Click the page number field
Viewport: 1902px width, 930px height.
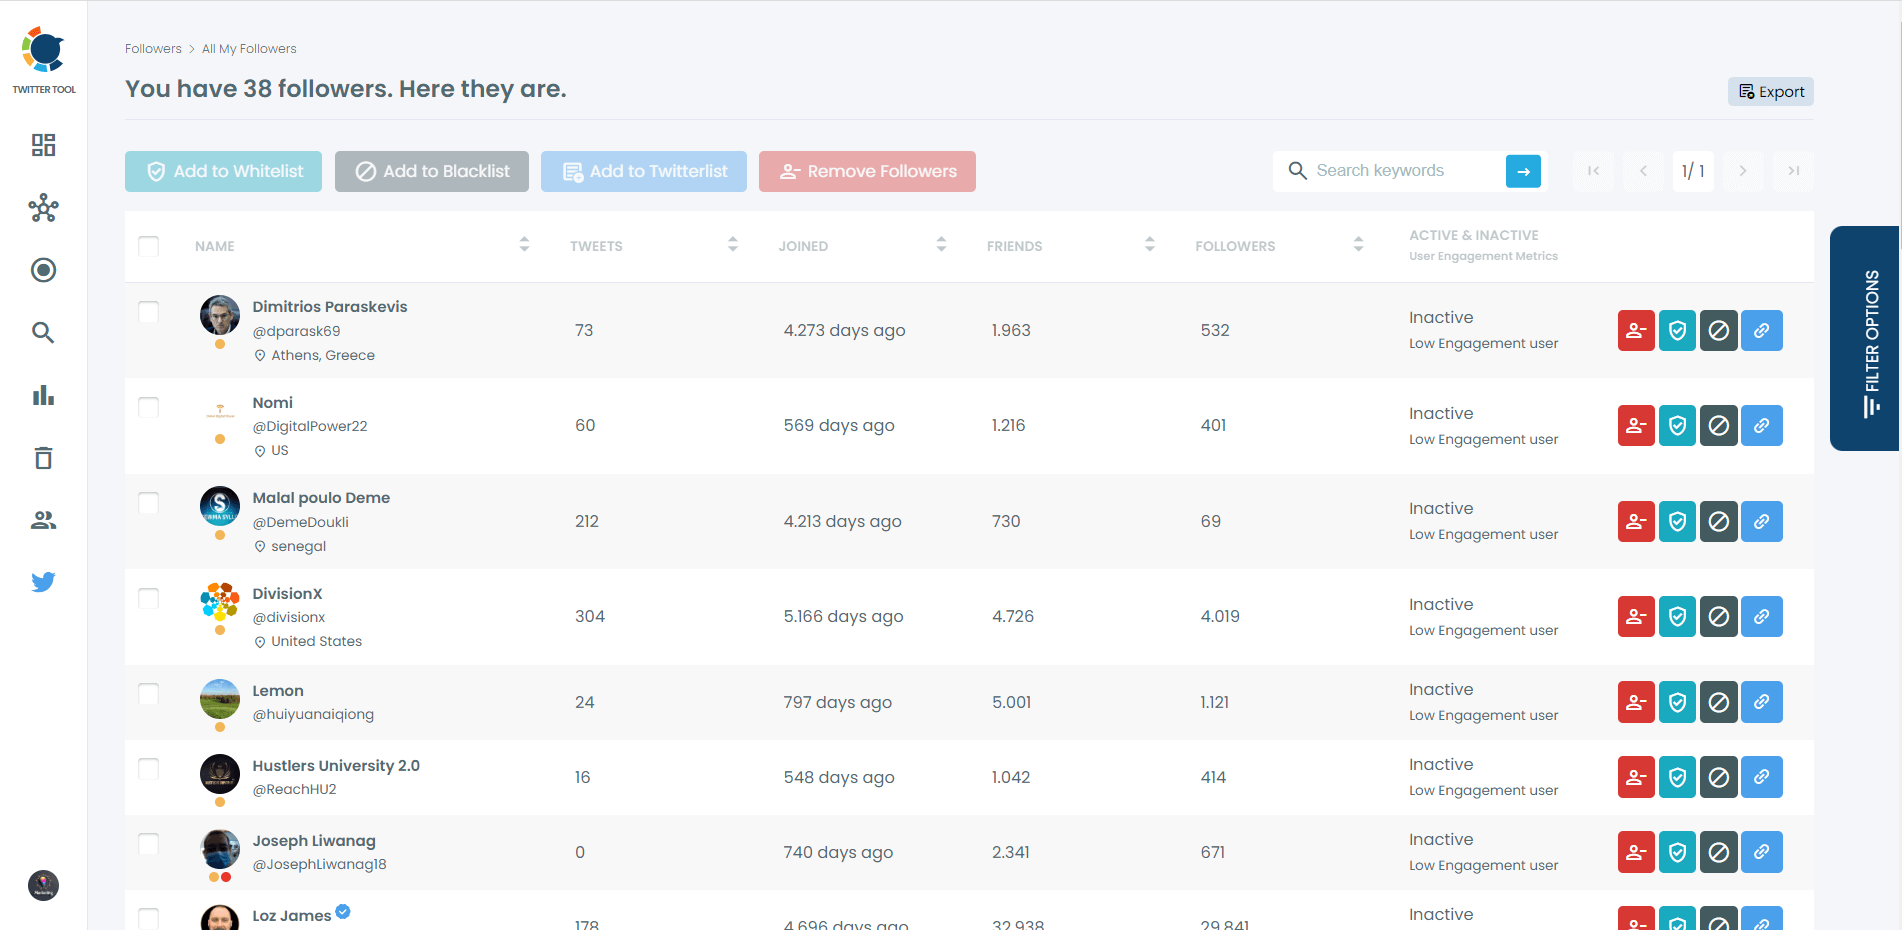point(1693,171)
